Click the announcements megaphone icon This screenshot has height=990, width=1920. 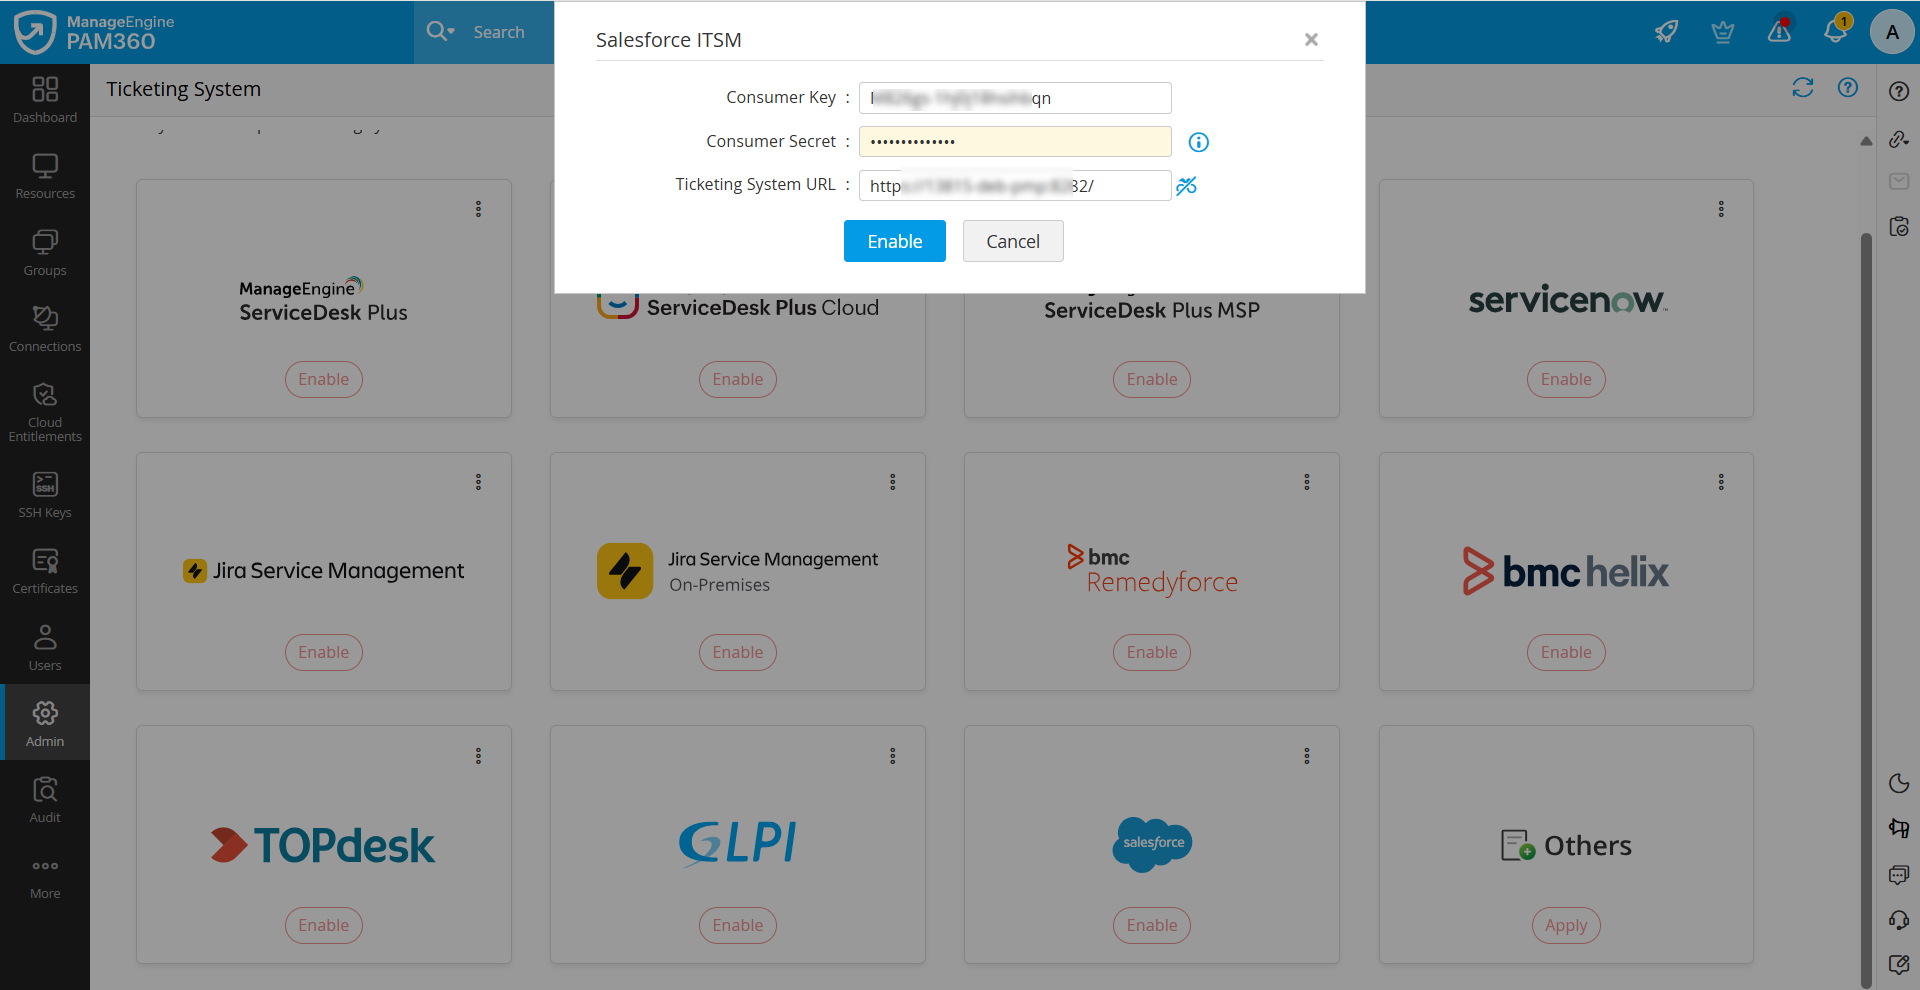point(1899,828)
